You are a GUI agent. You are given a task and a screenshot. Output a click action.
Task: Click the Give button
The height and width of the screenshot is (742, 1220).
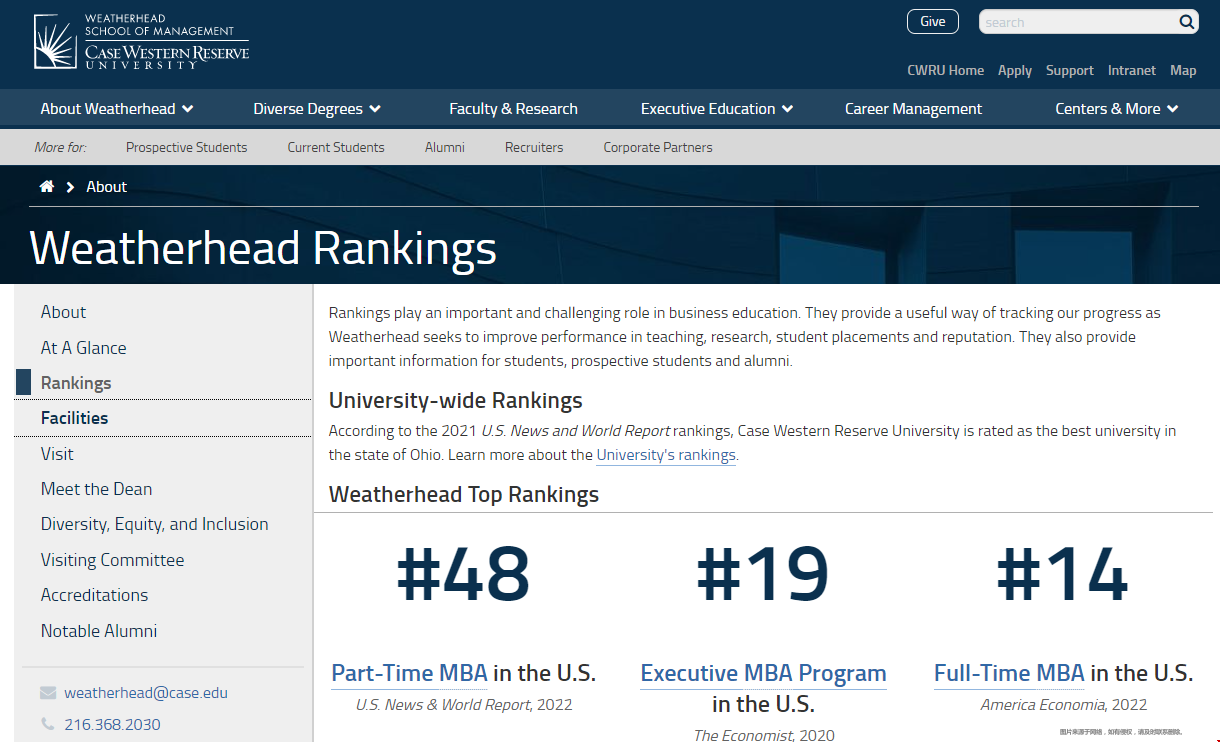pos(933,22)
